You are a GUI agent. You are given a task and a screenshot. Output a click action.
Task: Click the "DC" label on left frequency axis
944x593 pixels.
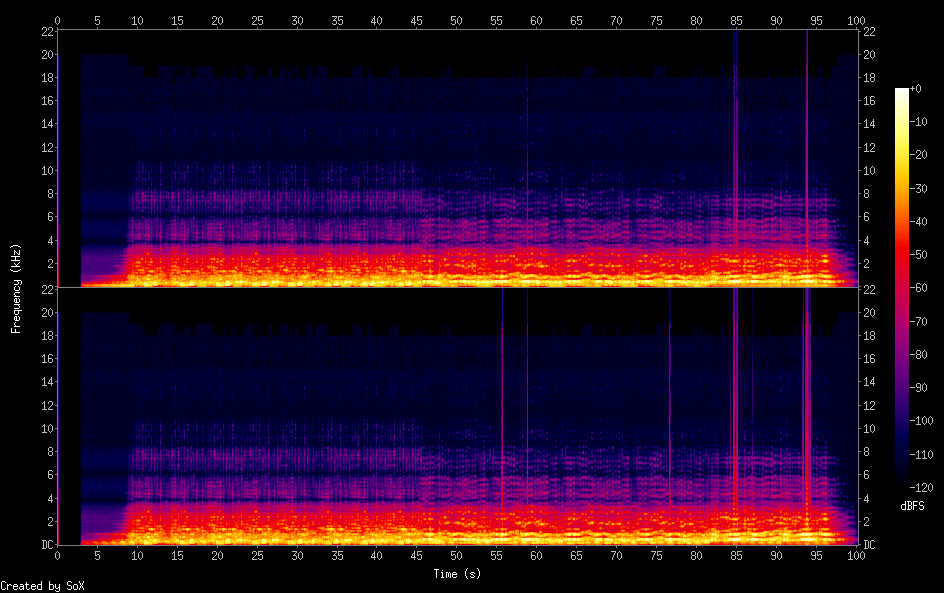click(47, 545)
